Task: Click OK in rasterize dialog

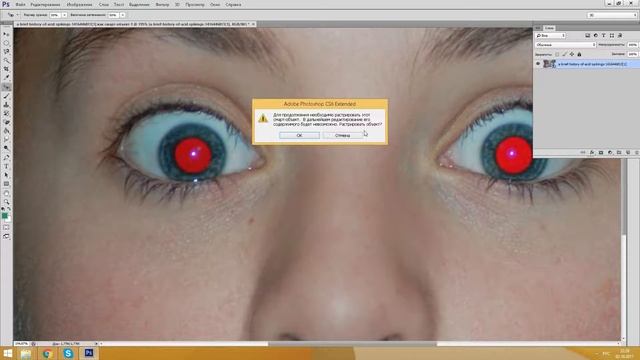Action: (299, 135)
